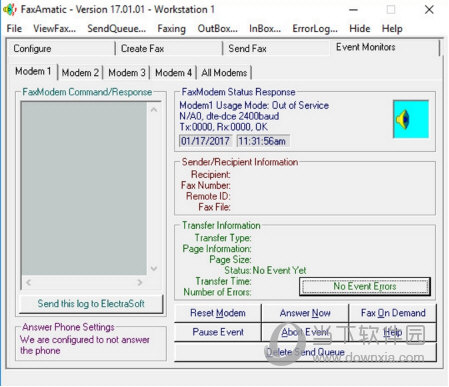This screenshot has width=449, height=387.
Task: Select the Modem 2 tab
Action: (80, 73)
